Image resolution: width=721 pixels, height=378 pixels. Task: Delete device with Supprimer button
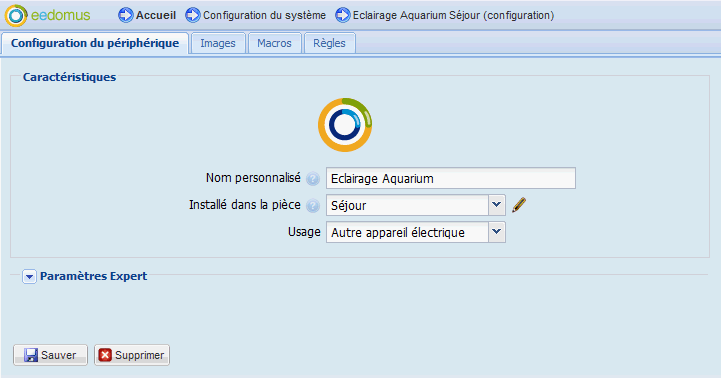point(132,355)
